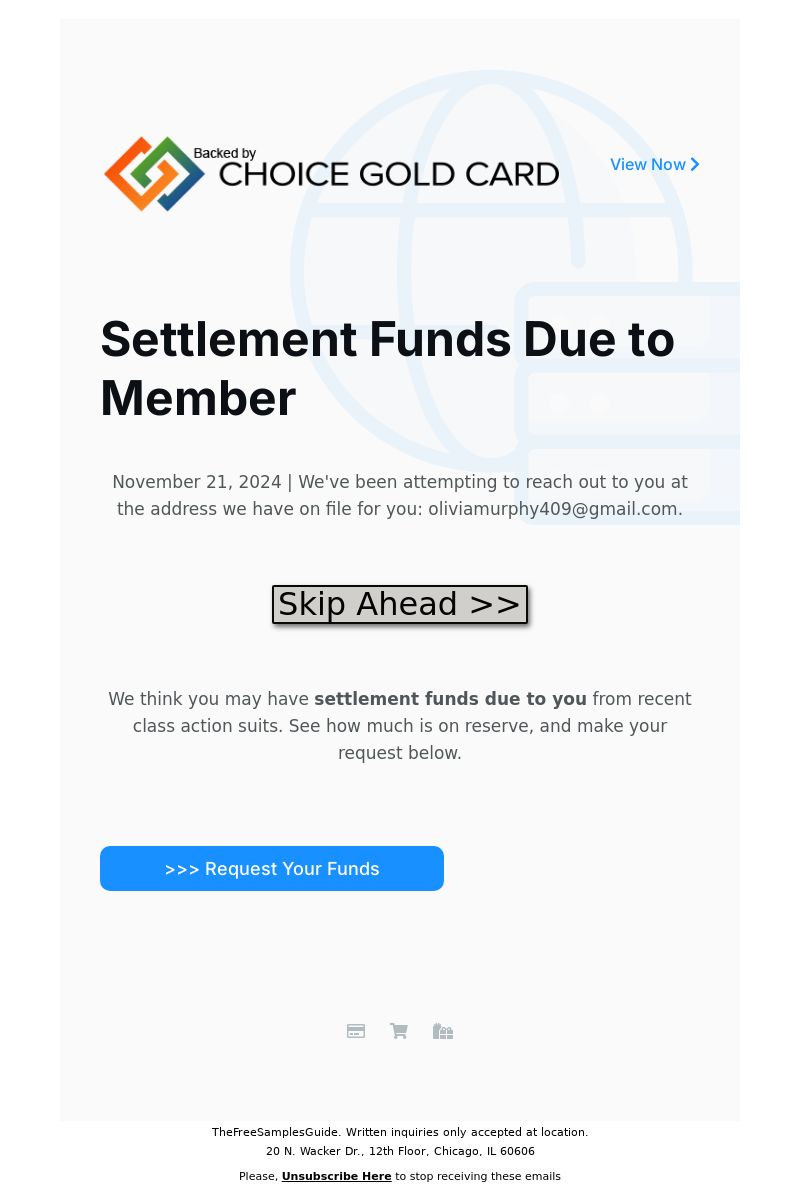Click the Backed by label above wordmark
Screen dimensions: 800x1194
(225, 153)
